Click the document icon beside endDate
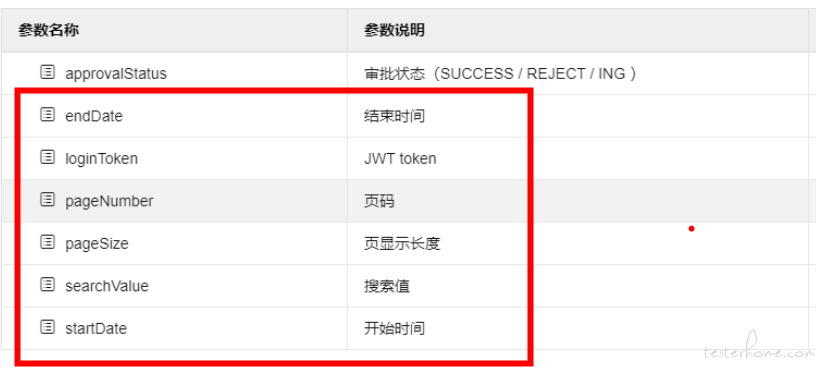Viewport: 816px width, 370px height. [47, 114]
